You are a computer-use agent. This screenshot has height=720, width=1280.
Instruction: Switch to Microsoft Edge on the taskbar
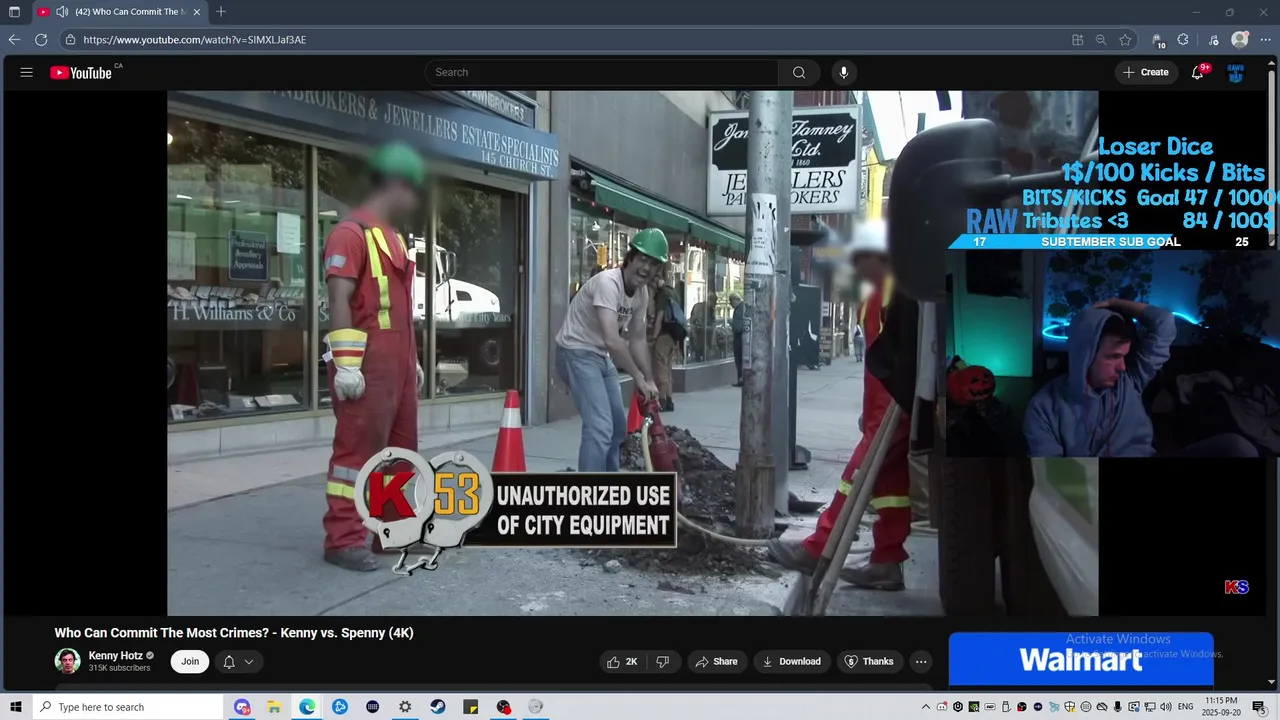[307, 707]
